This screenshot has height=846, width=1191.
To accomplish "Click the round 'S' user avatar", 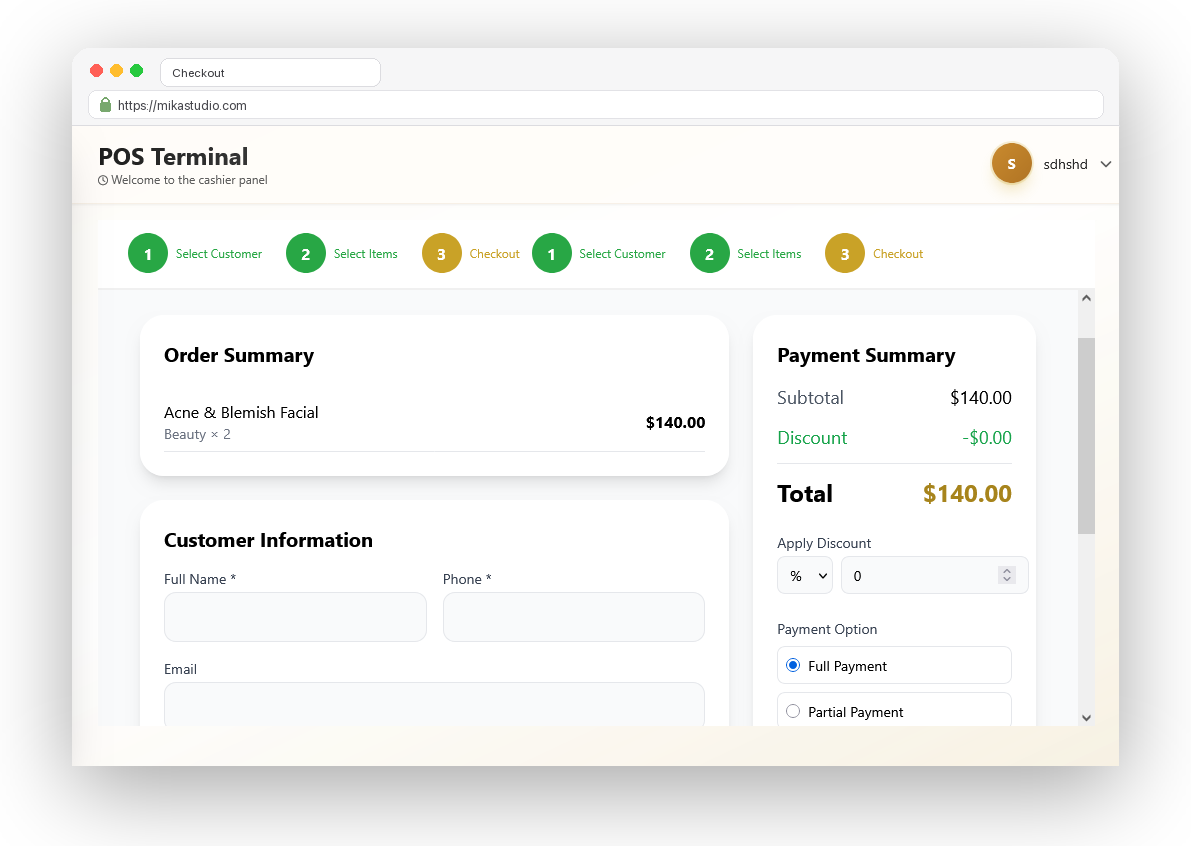I will 1011,163.
